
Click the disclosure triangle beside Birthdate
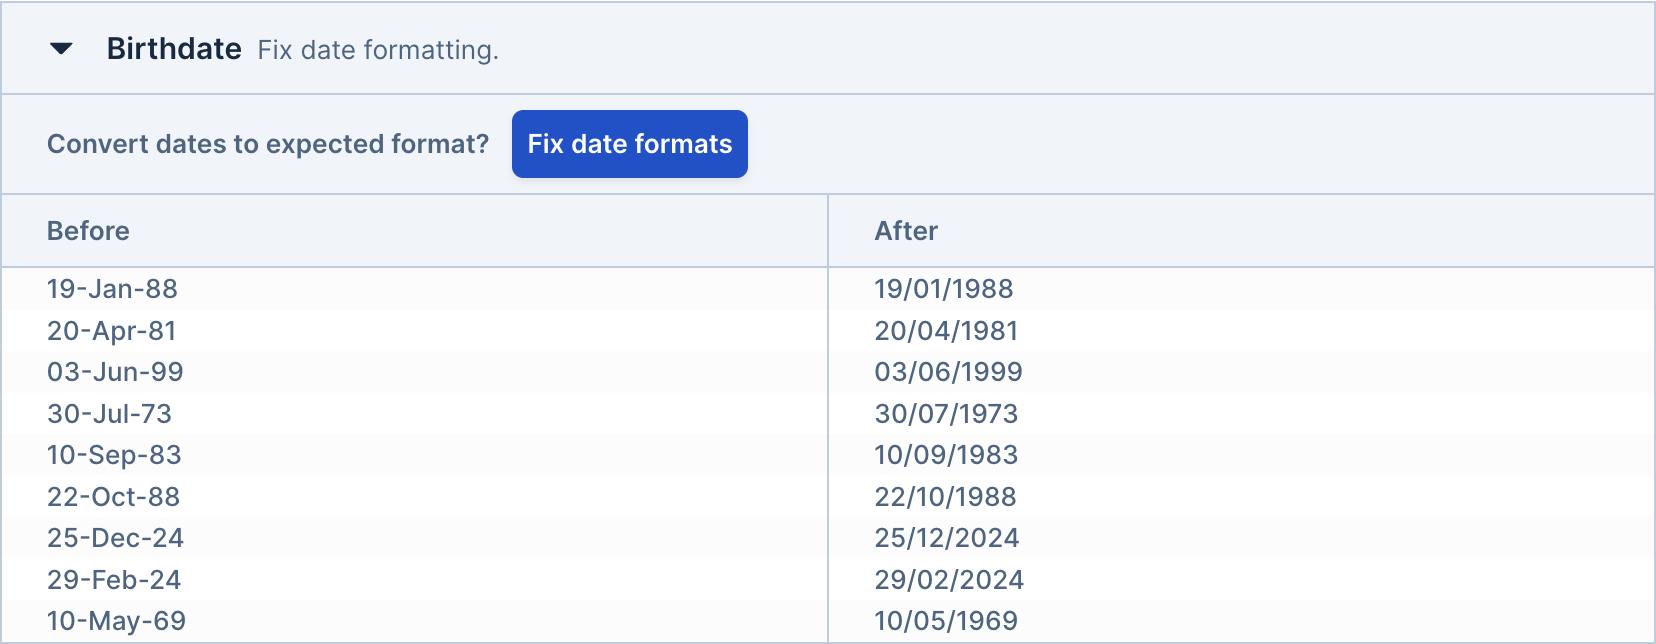tap(62, 48)
